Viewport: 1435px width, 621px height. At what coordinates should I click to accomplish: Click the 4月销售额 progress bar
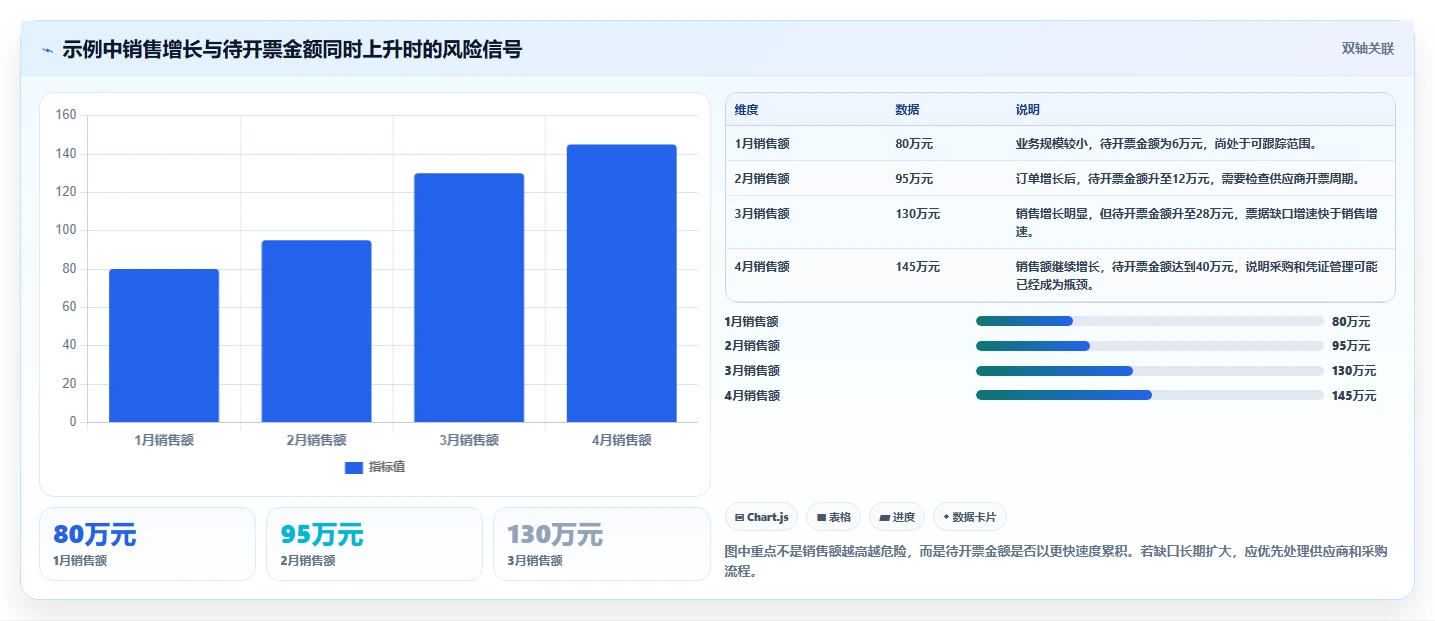click(1150, 395)
